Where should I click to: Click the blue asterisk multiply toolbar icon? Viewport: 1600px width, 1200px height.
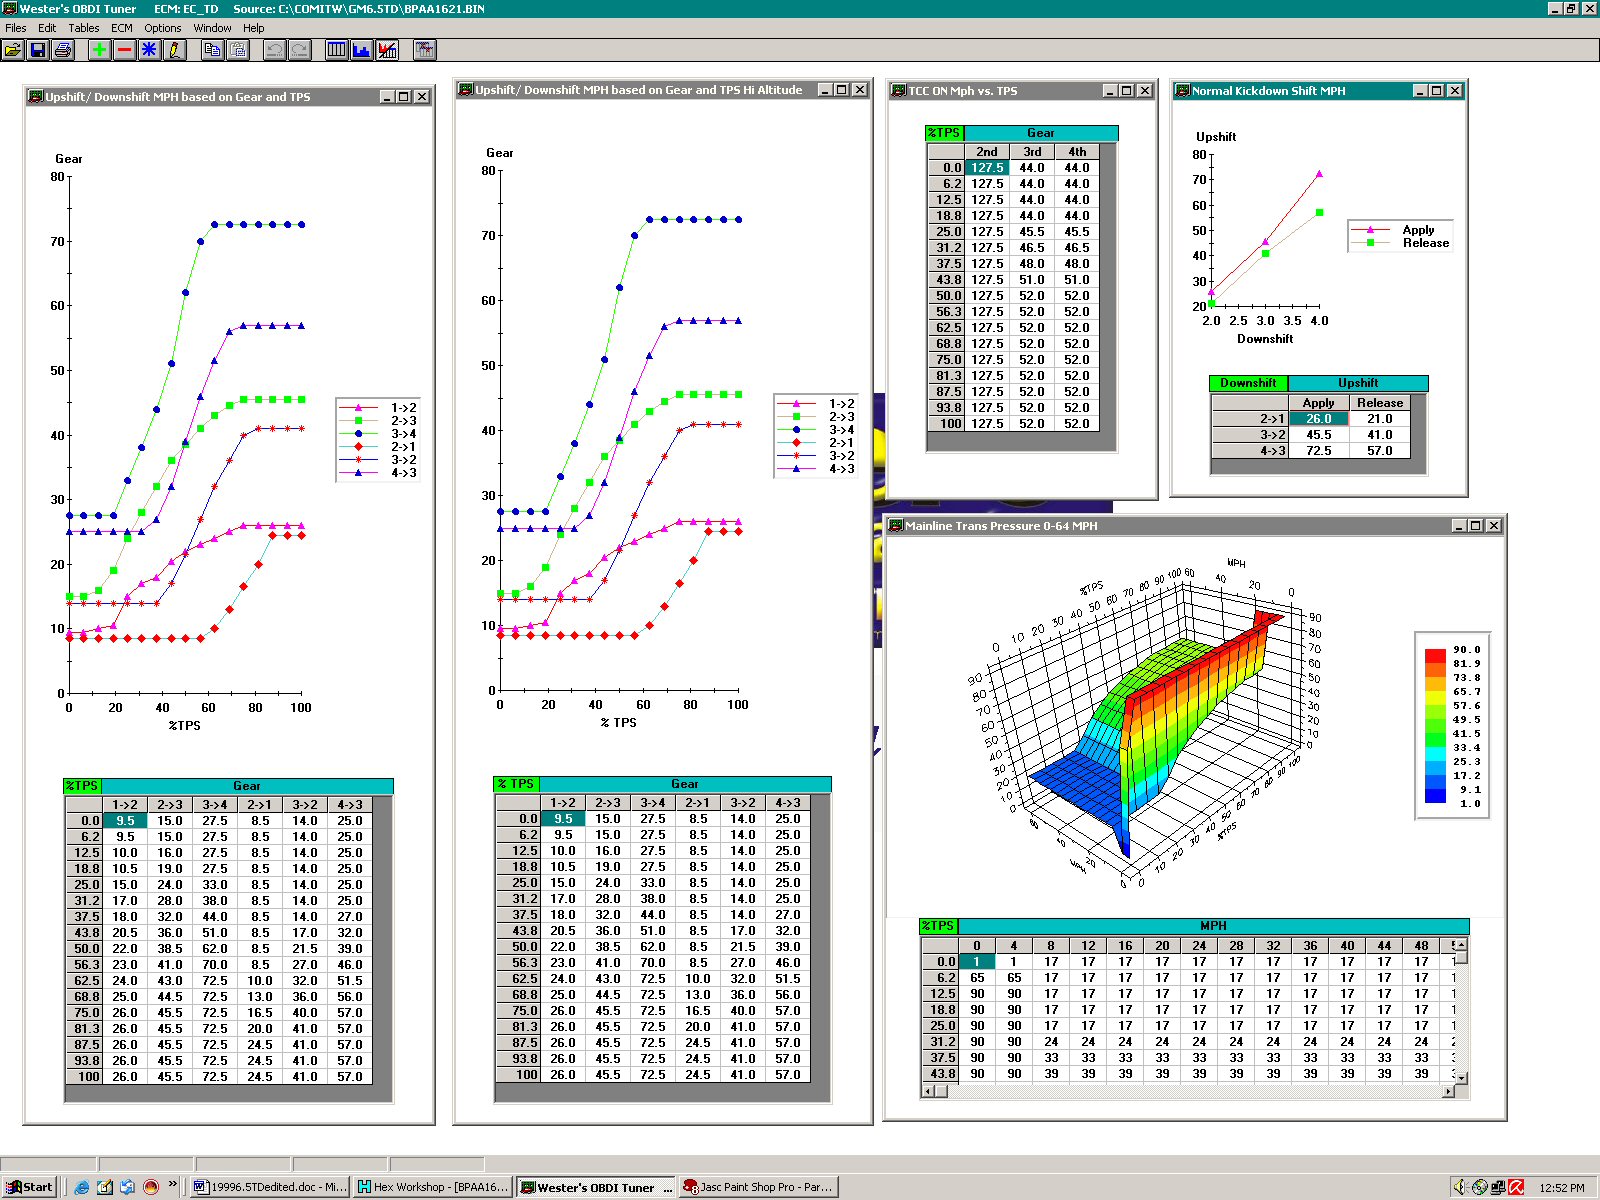pos(150,50)
